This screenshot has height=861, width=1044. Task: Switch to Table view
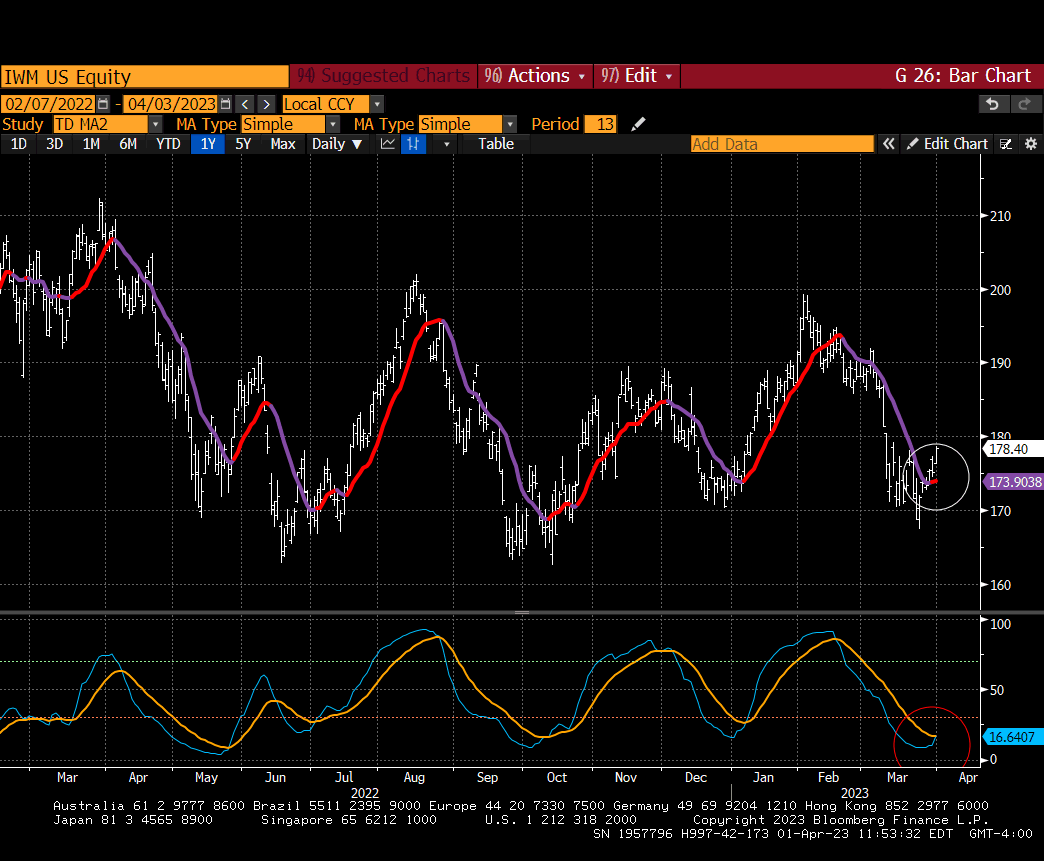(x=496, y=144)
